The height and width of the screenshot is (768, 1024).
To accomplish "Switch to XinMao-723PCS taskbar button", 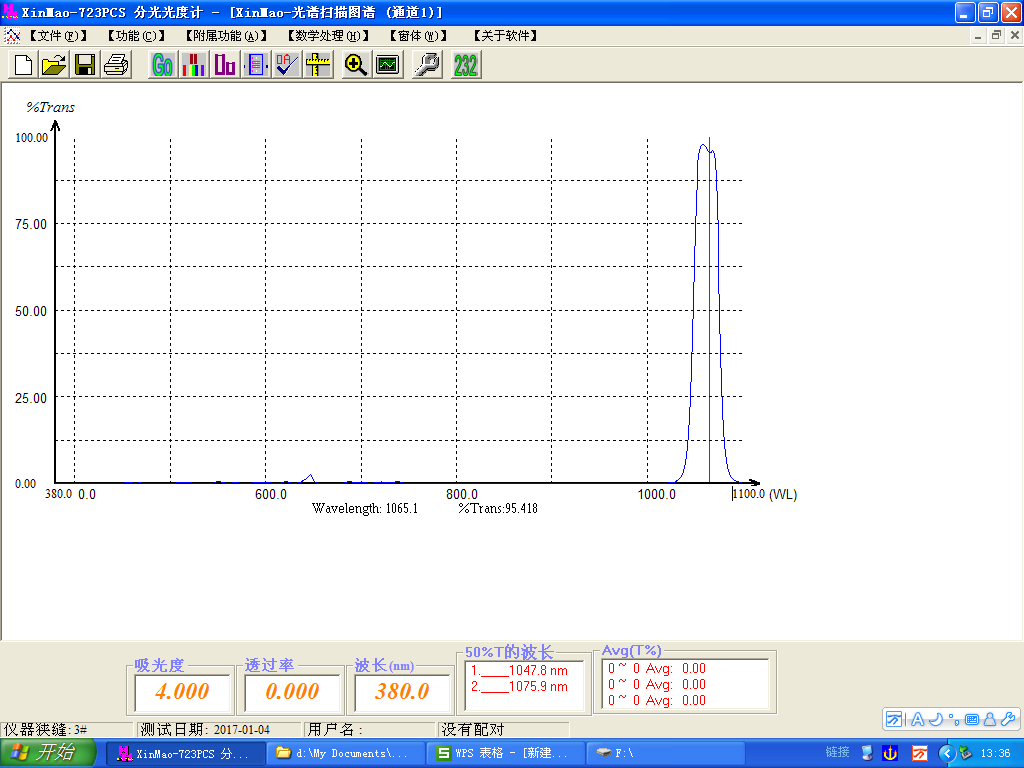I will pyautogui.click(x=185, y=753).
